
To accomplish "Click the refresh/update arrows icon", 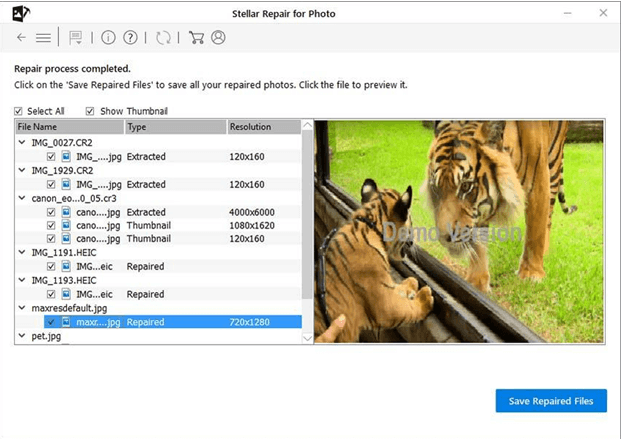I will tap(163, 38).
